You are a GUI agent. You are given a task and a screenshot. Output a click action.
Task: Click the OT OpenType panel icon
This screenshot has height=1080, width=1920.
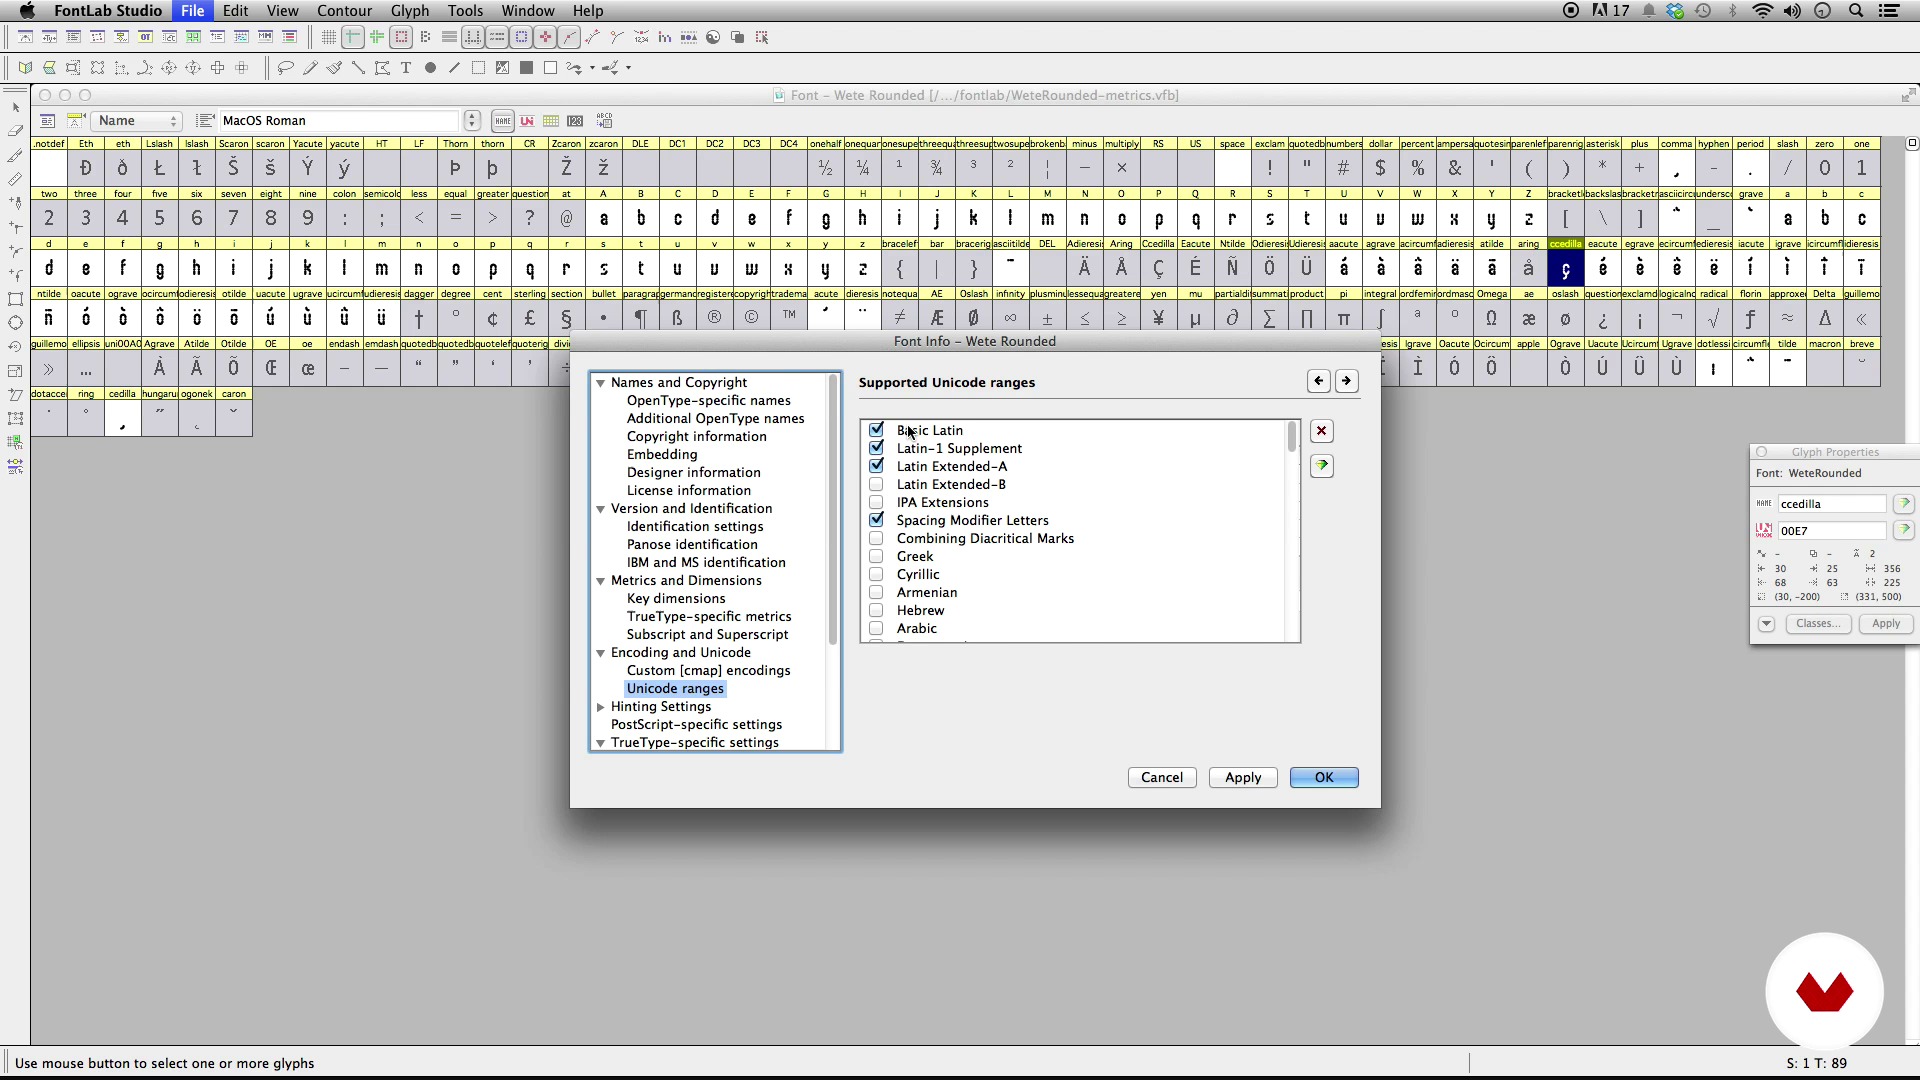click(145, 37)
